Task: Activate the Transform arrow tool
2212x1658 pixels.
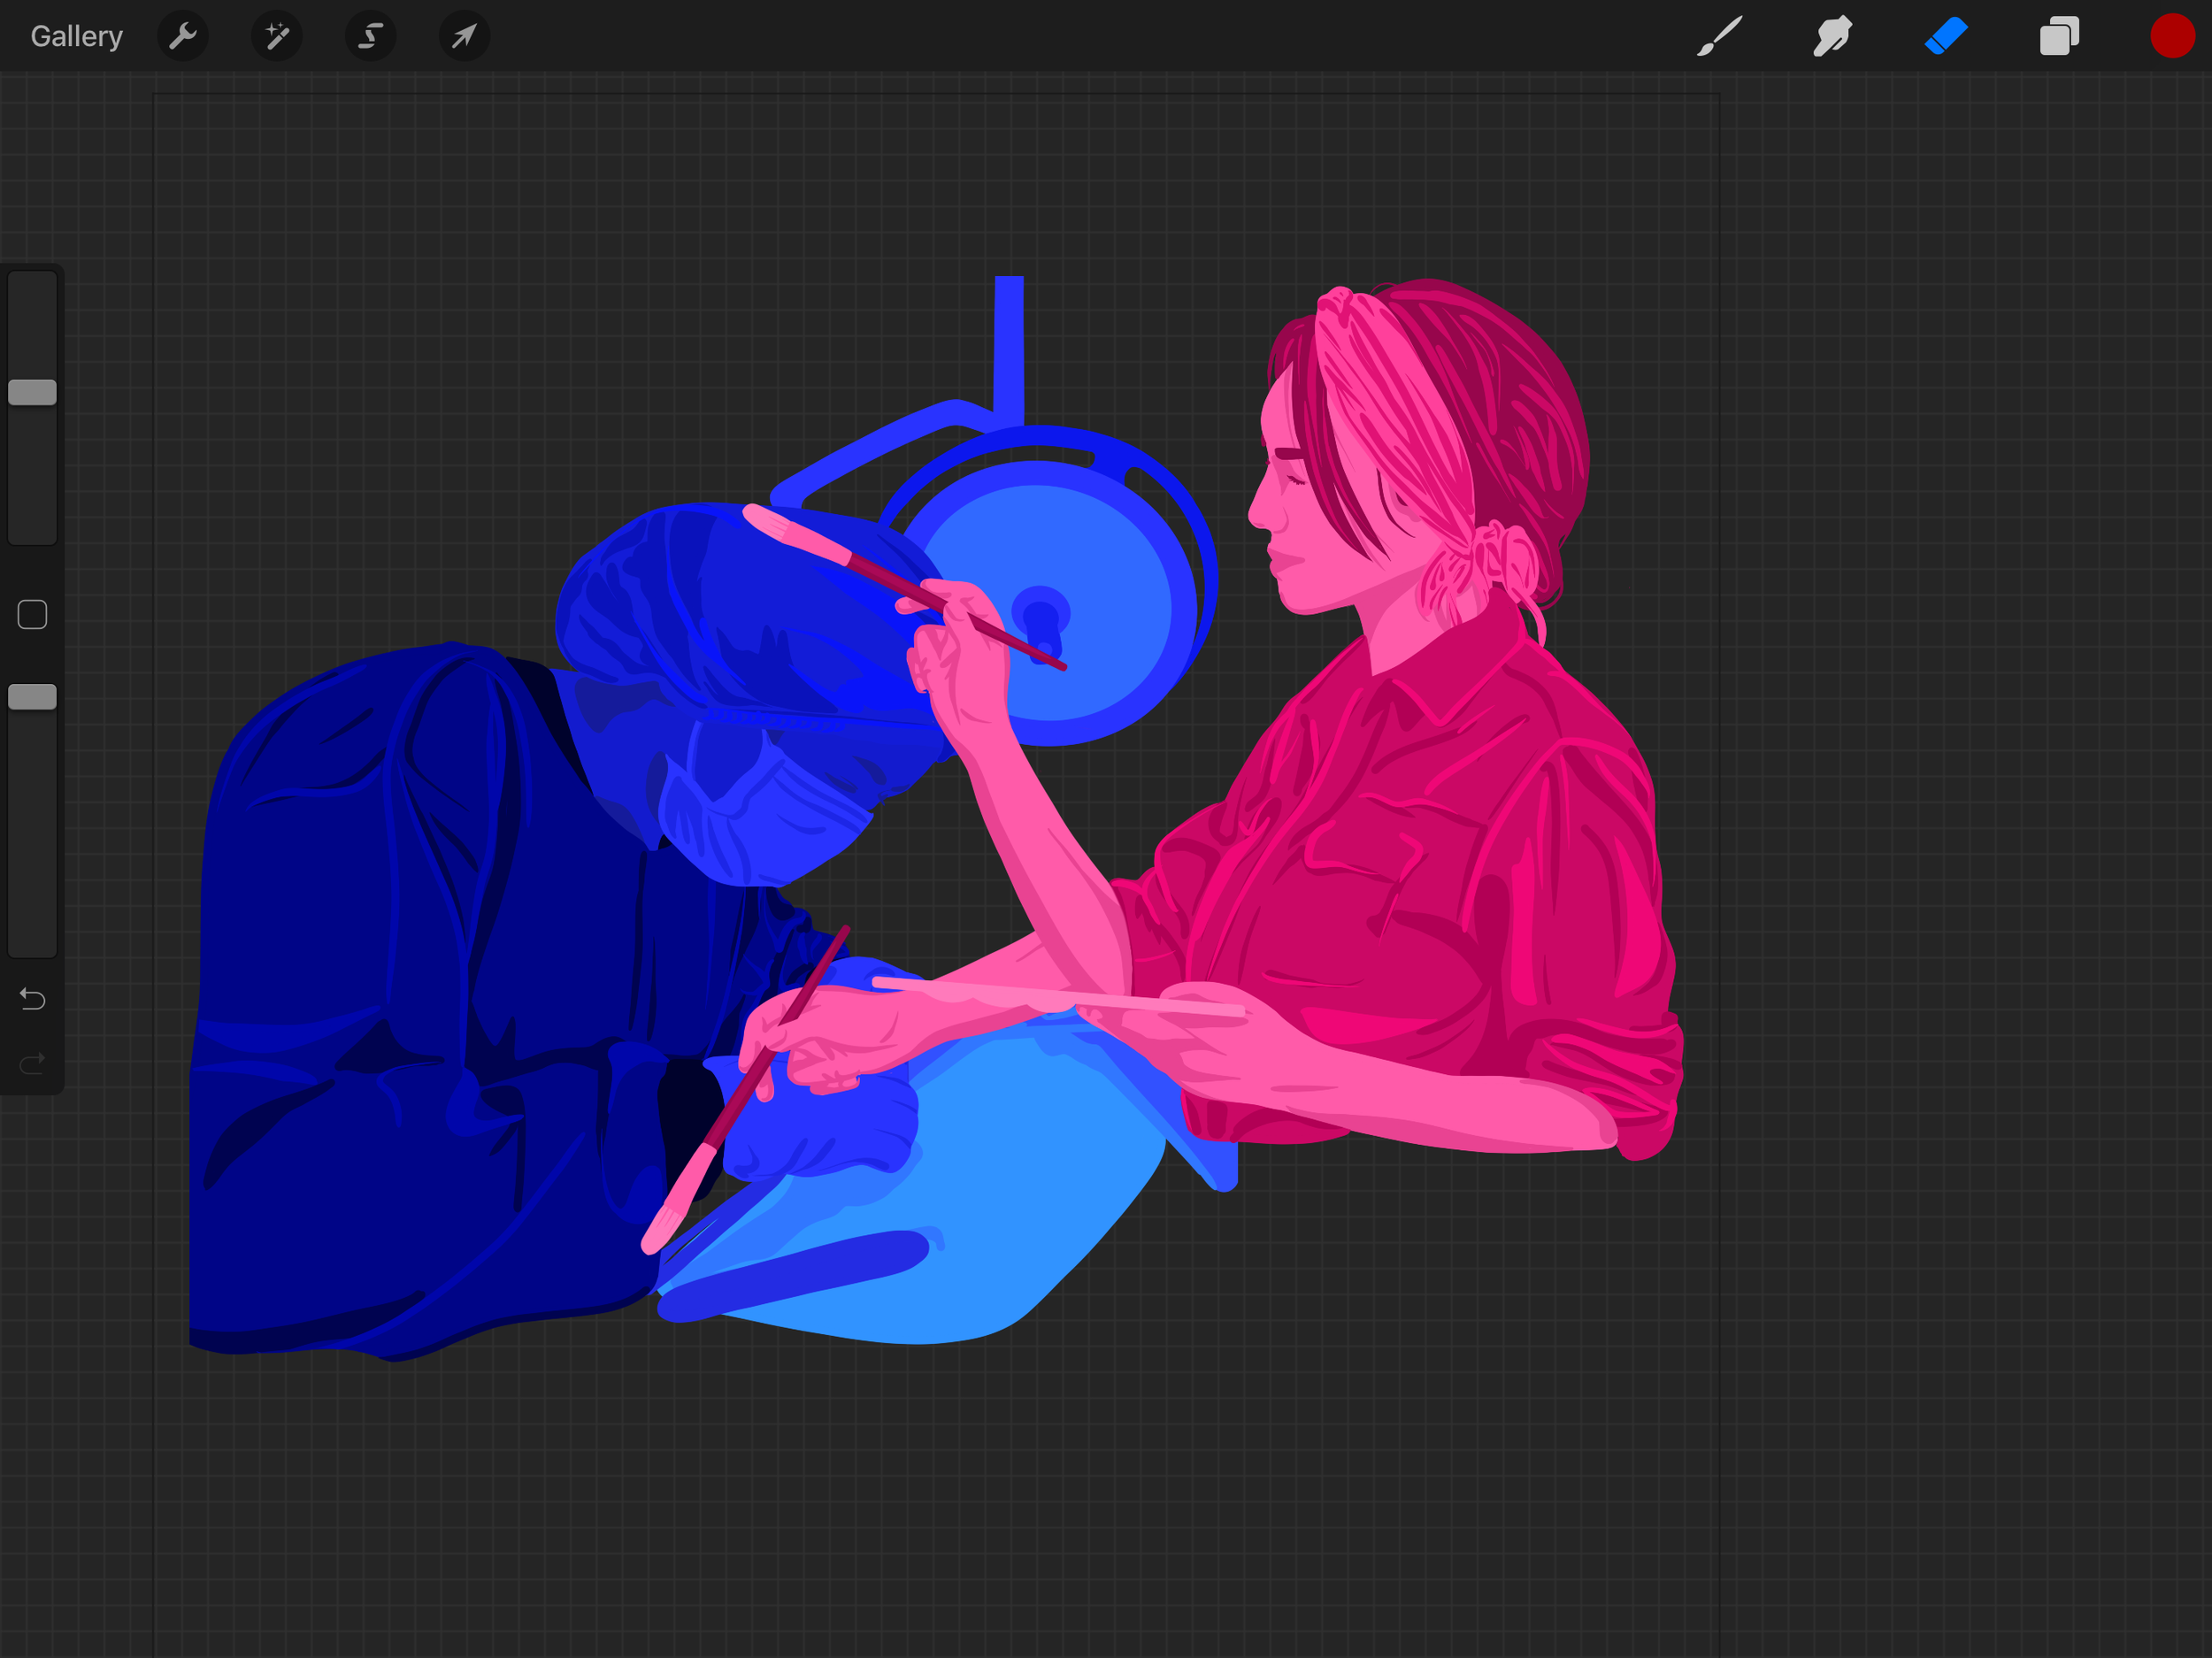Action: point(464,37)
